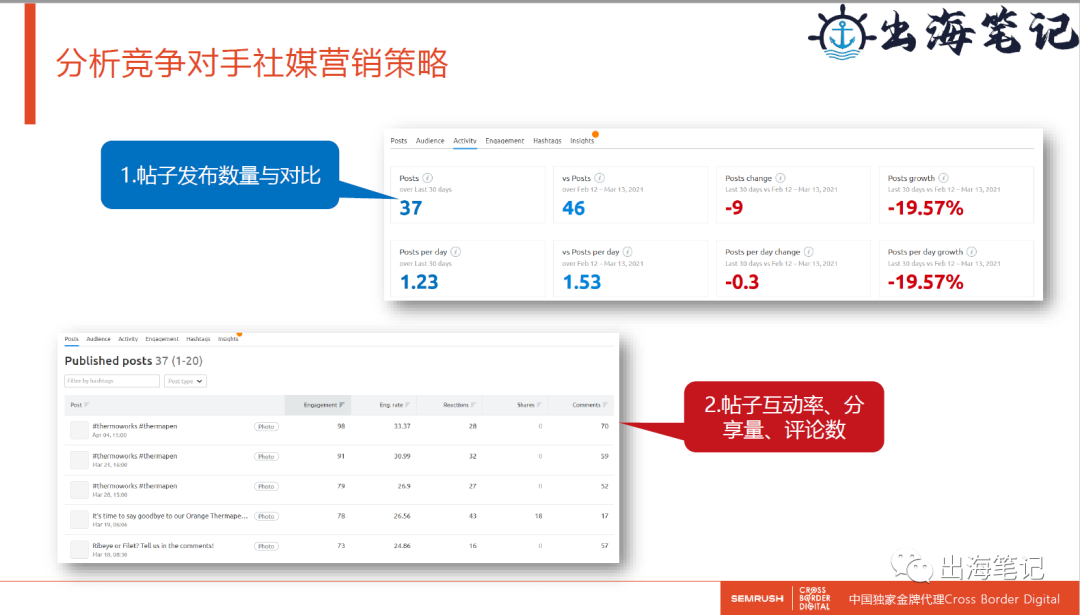
Task: Select the Insights tab
Action: 581,140
